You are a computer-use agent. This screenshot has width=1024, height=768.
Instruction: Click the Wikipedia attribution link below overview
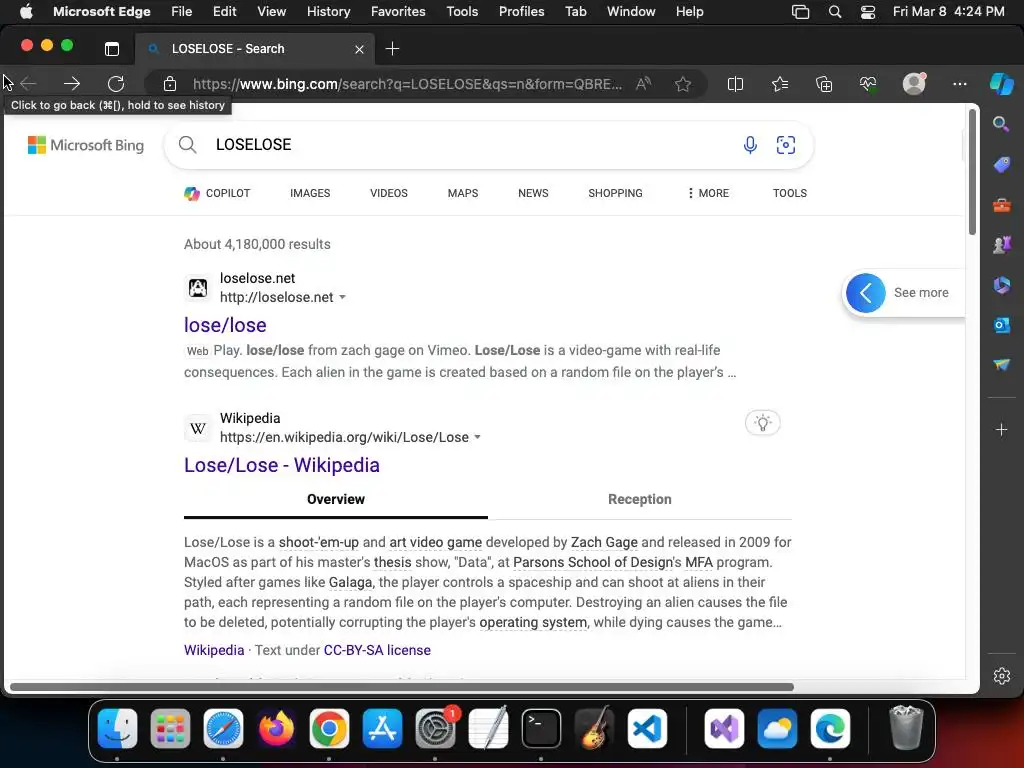click(214, 650)
